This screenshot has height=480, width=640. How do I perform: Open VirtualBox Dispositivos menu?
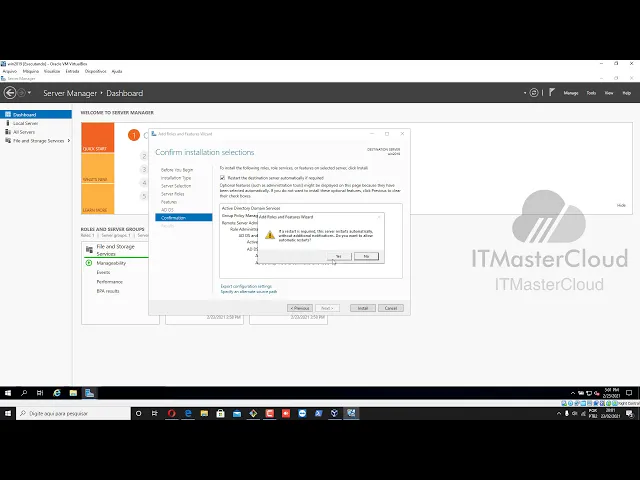96,71
